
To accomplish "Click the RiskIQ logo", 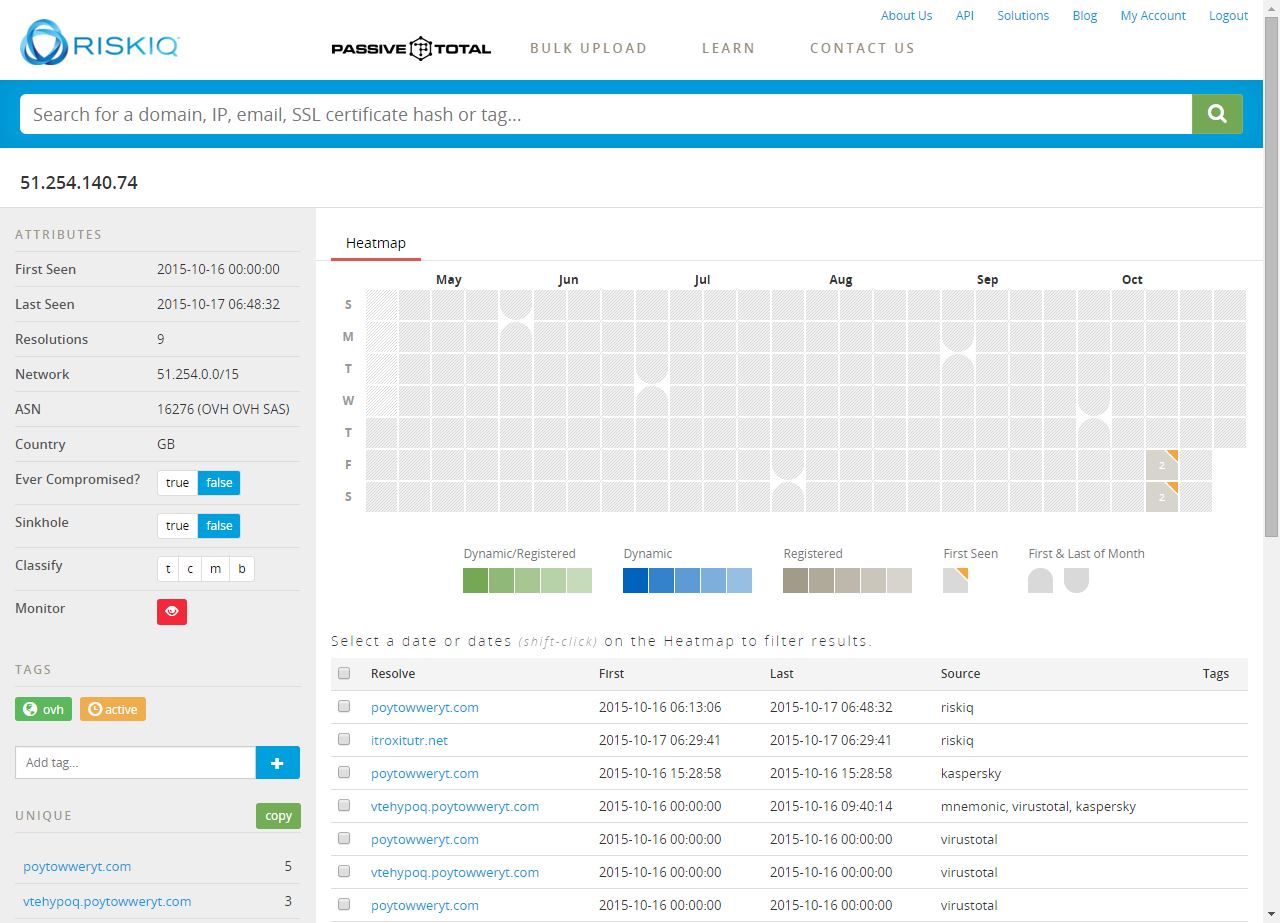I will click(x=99, y=43).
